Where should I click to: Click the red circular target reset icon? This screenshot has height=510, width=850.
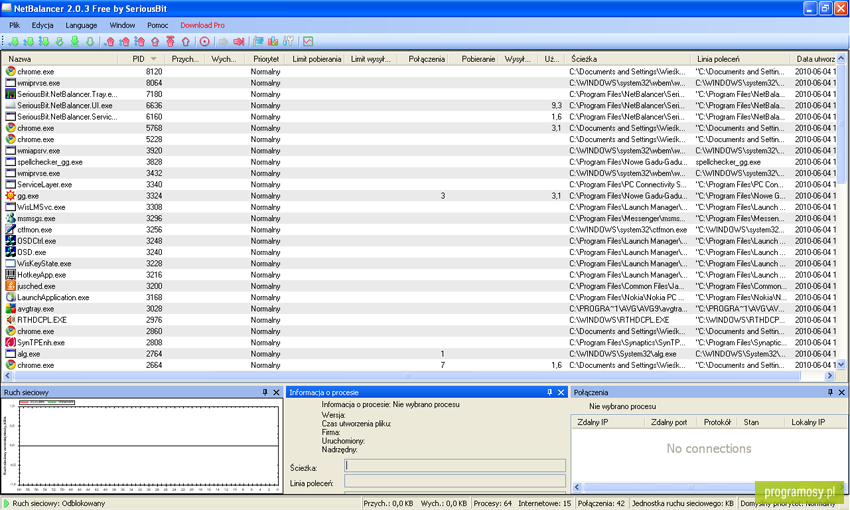(204, 41)
